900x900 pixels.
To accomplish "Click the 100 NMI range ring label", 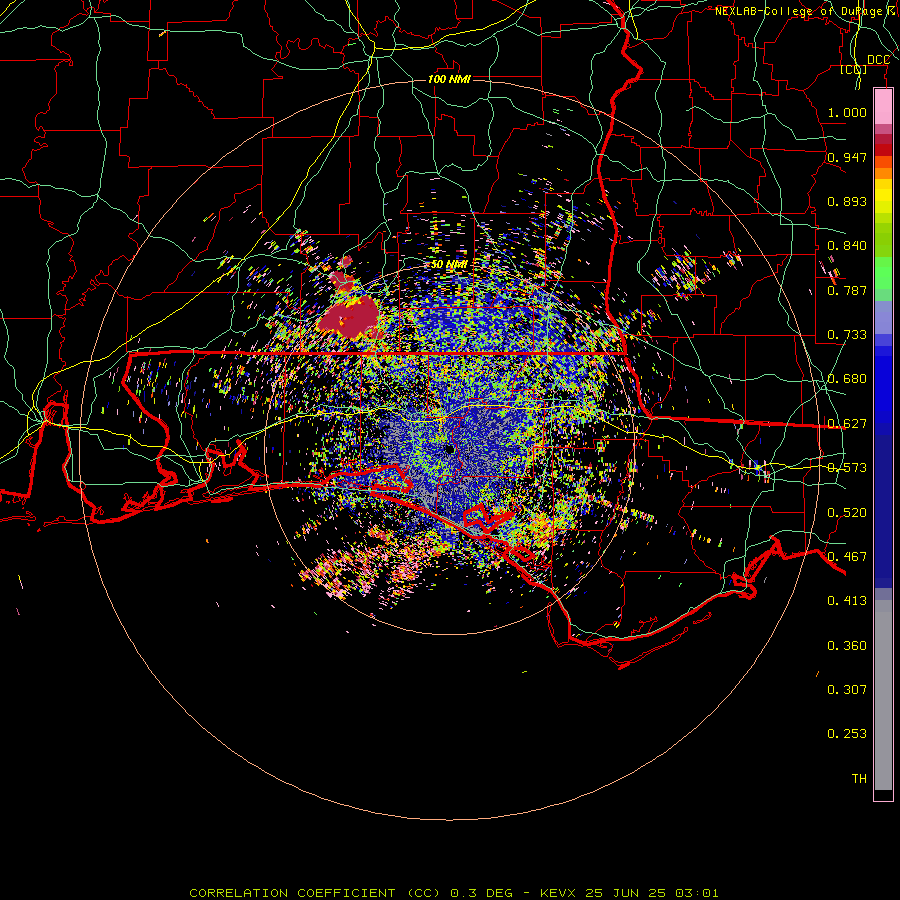I will tap(449, 79).
